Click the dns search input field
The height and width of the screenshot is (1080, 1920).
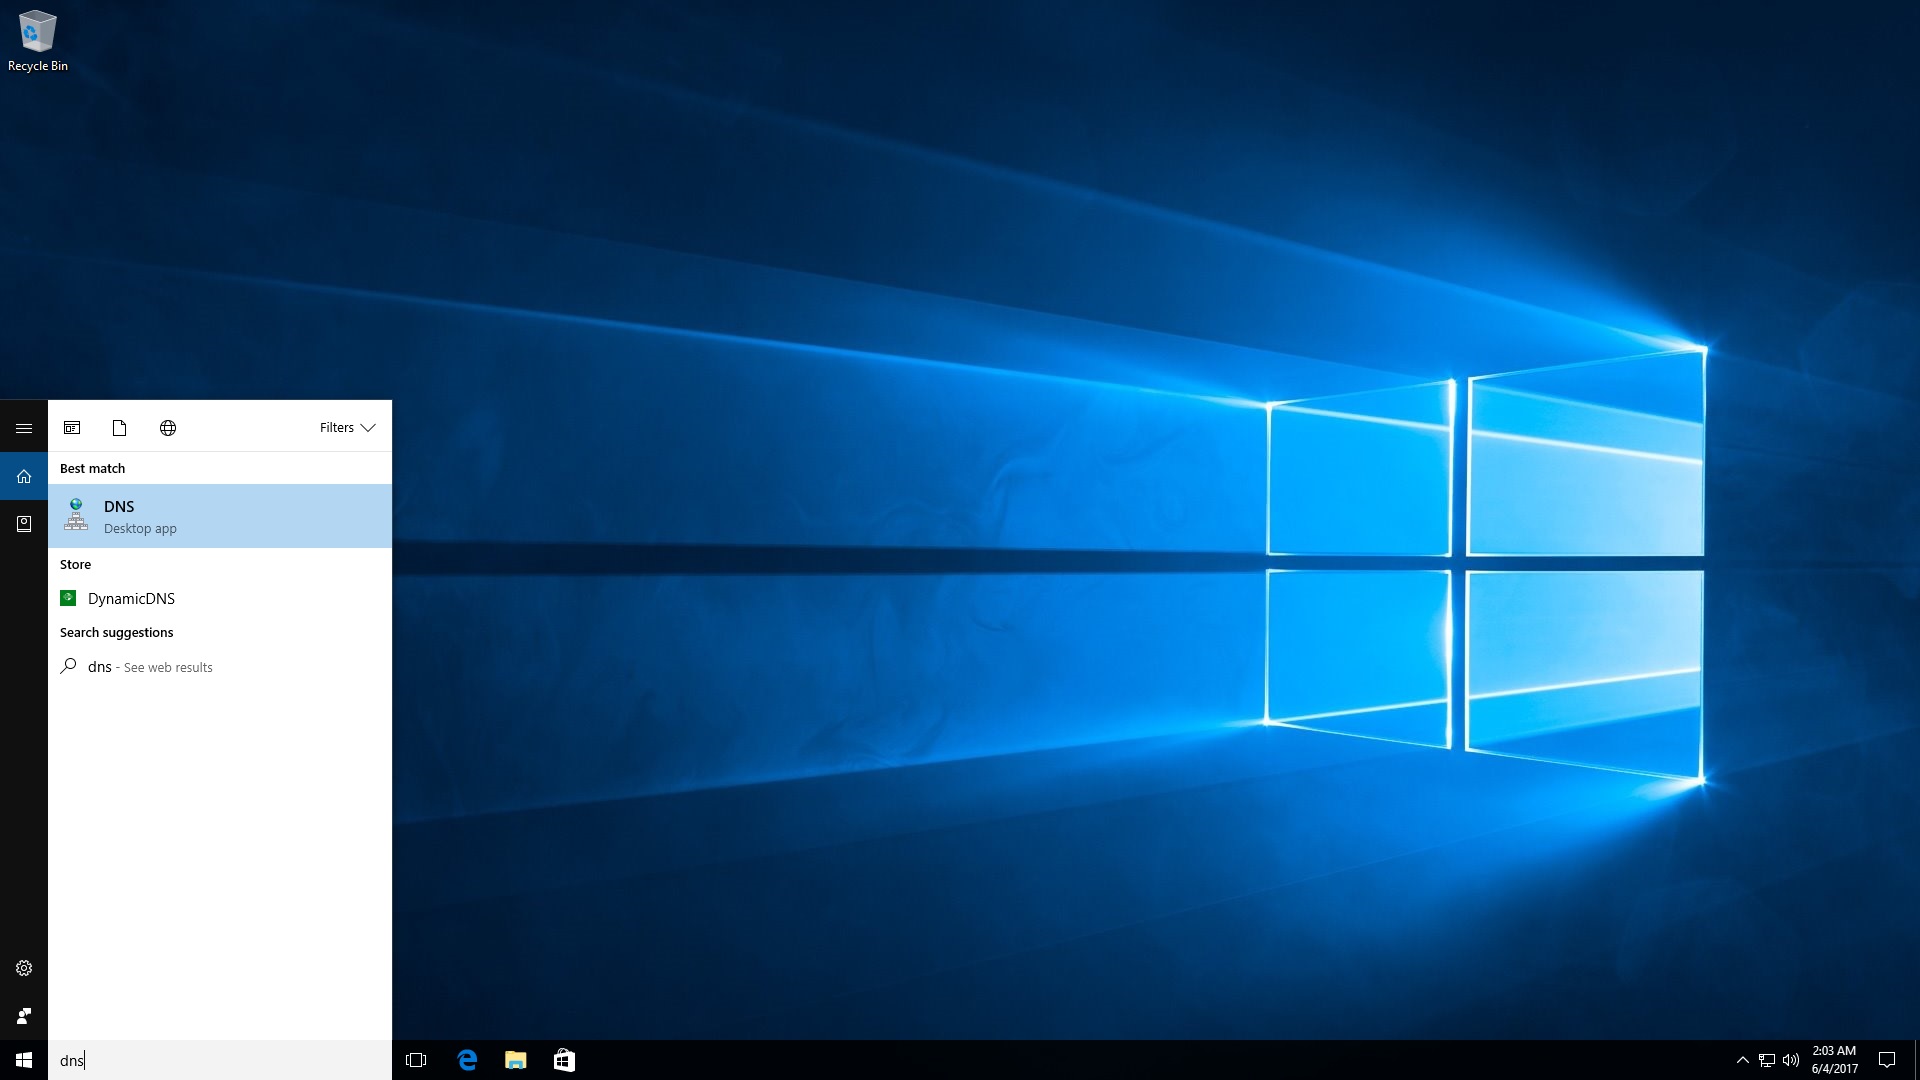220,1060
